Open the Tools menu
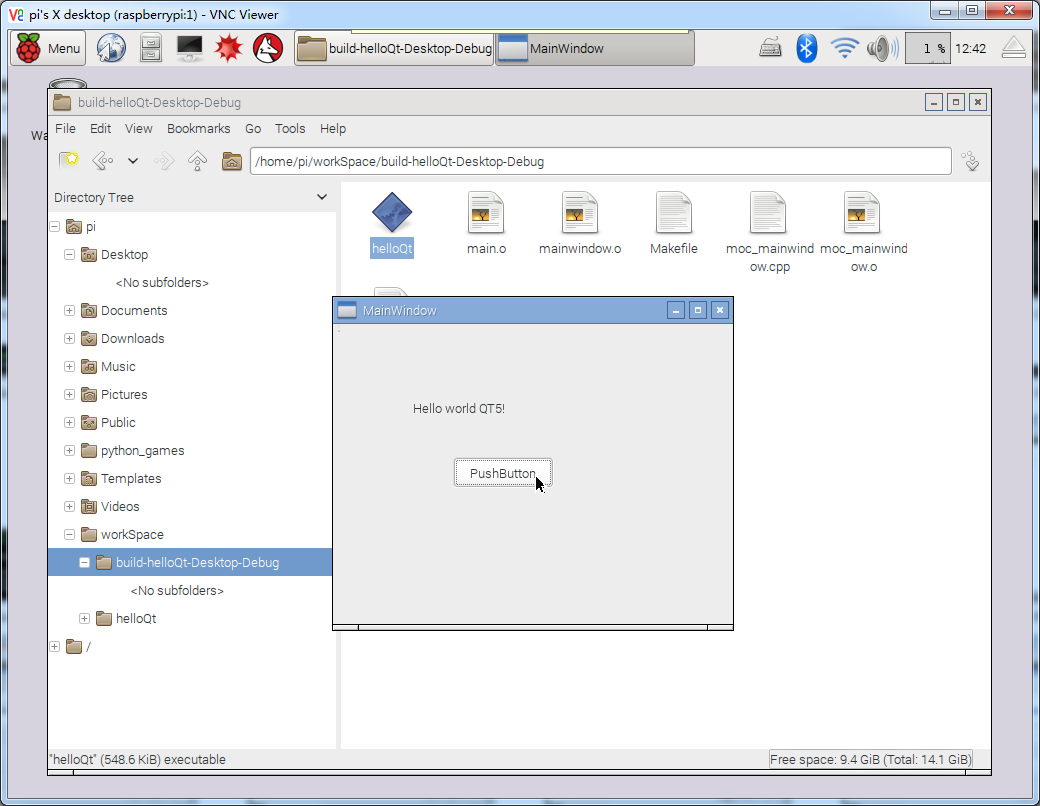The width and height of the screenshot is (1040, 806). [x=290, y=129]
